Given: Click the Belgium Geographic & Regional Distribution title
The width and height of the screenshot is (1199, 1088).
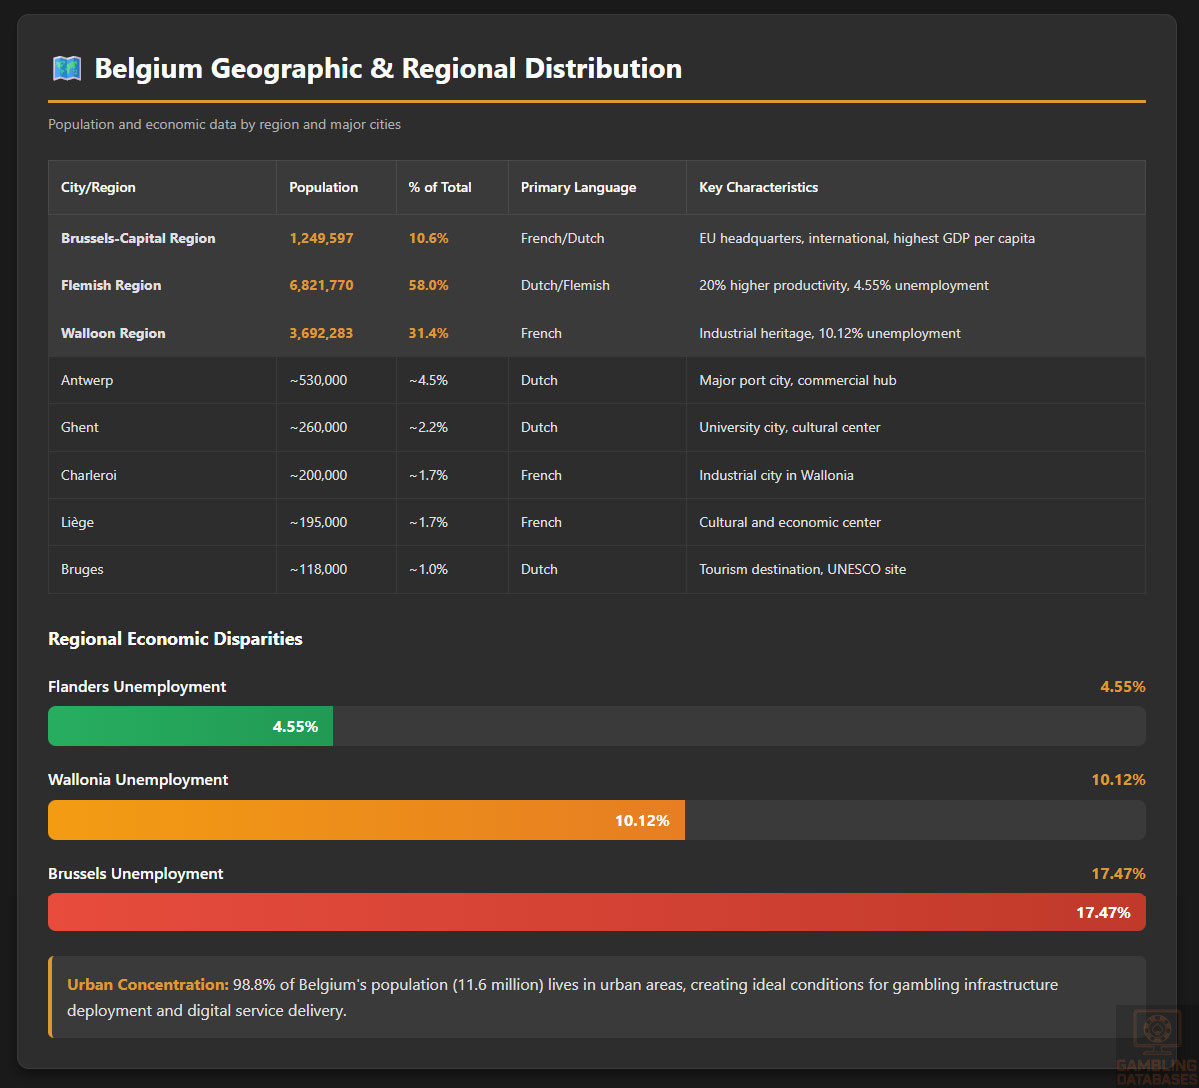Looking at the screenshot, I should pyautogui.click(x=388, y=69).
